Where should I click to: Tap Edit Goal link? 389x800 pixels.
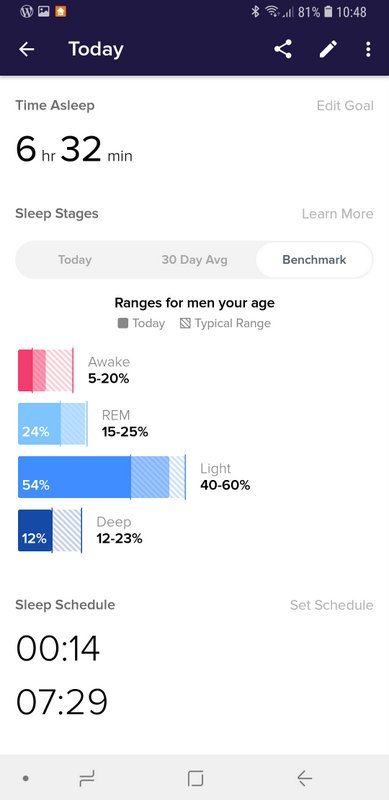(x=345, y=106)
